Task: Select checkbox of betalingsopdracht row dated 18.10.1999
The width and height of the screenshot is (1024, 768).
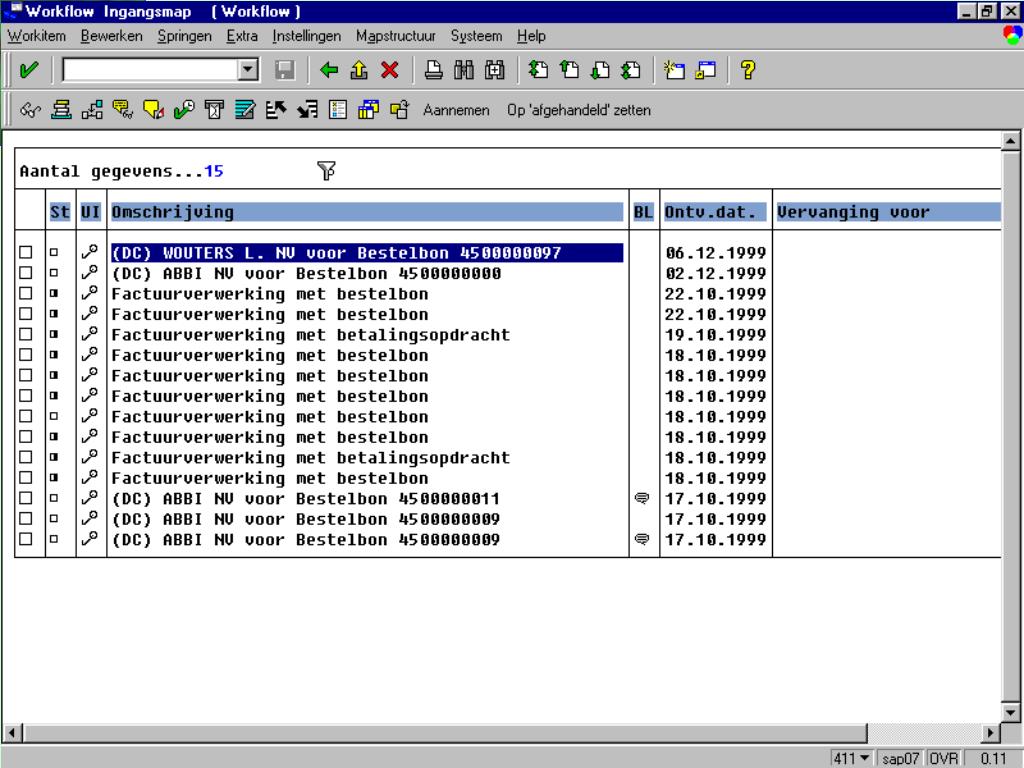Action: coord(26,457)
